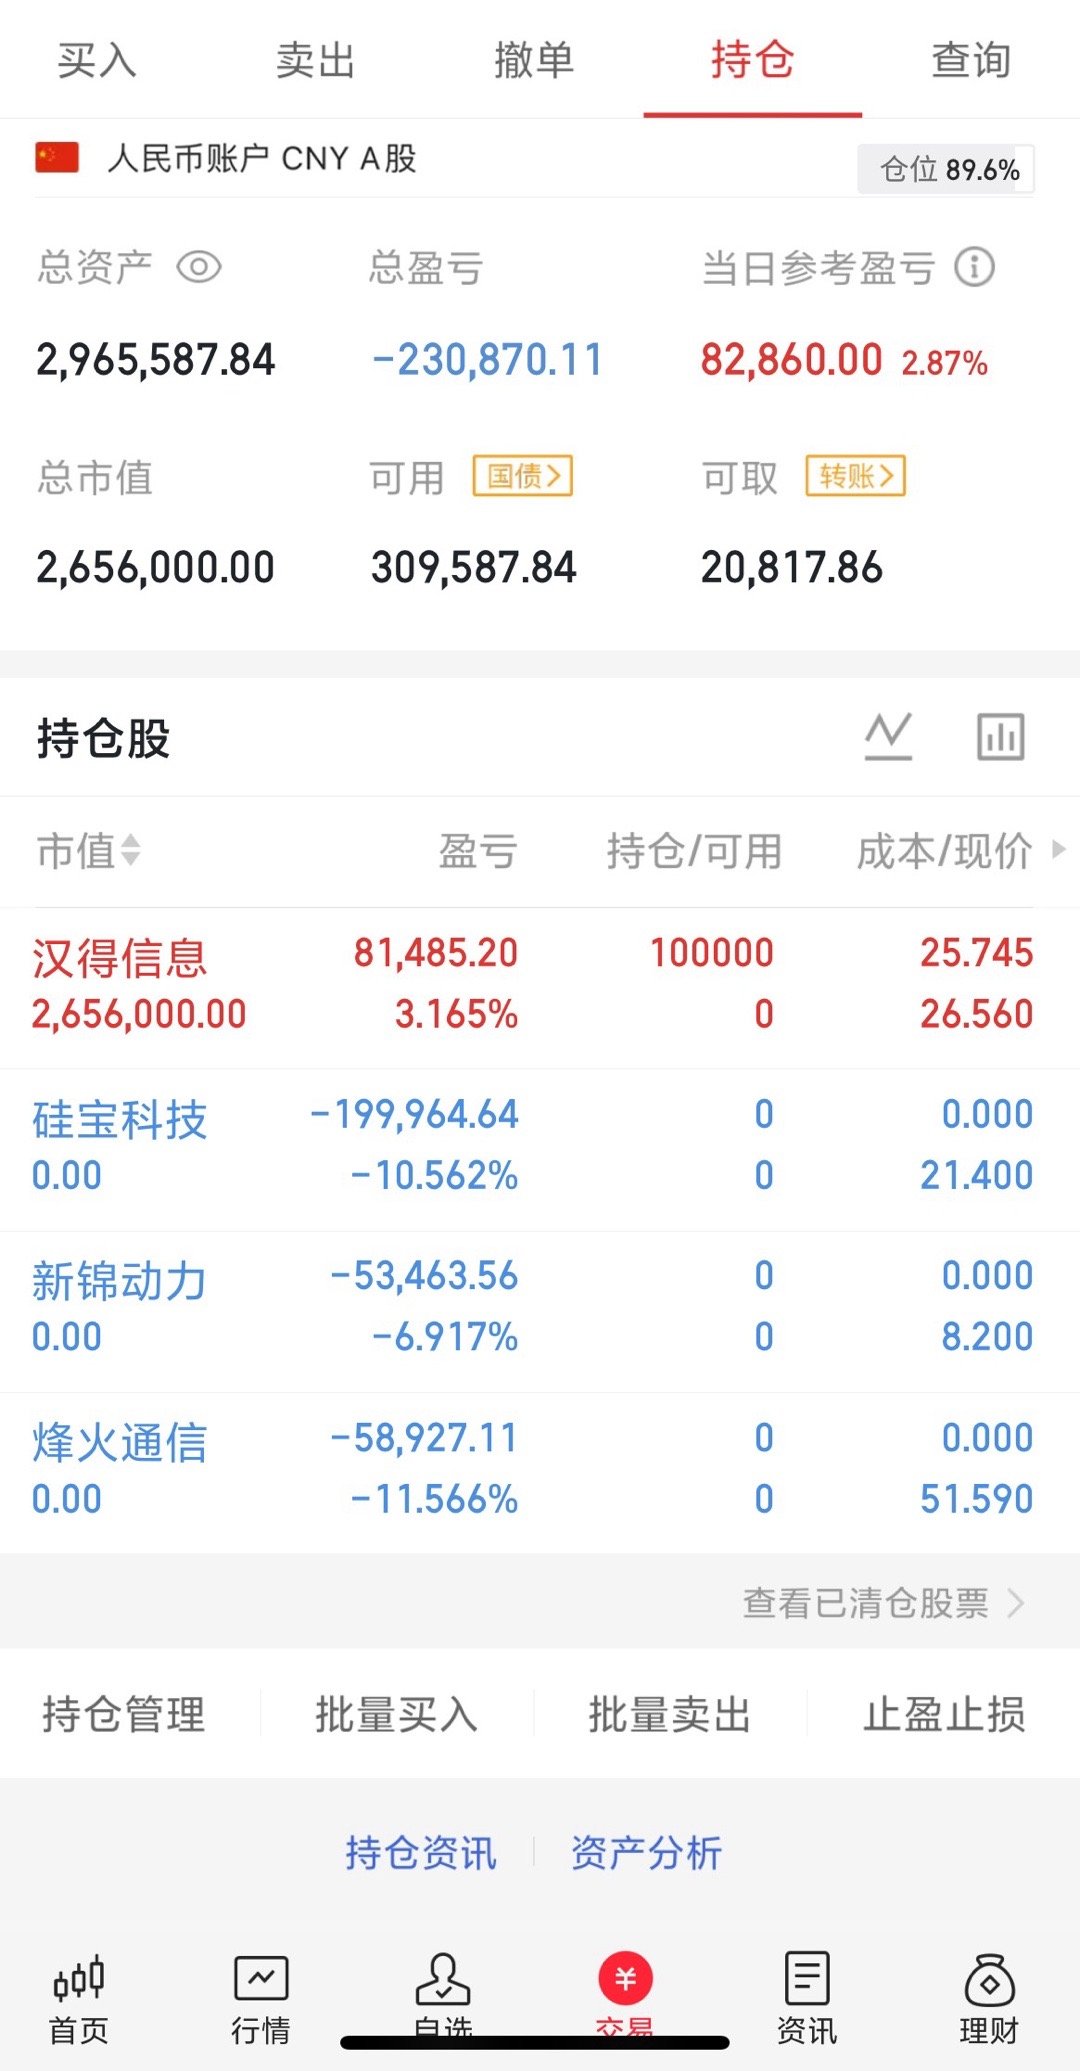This screenshot has width=1080, height=2071.
Task: Open the 新锦动力 holding row
Action: (x=540, y=1311)
